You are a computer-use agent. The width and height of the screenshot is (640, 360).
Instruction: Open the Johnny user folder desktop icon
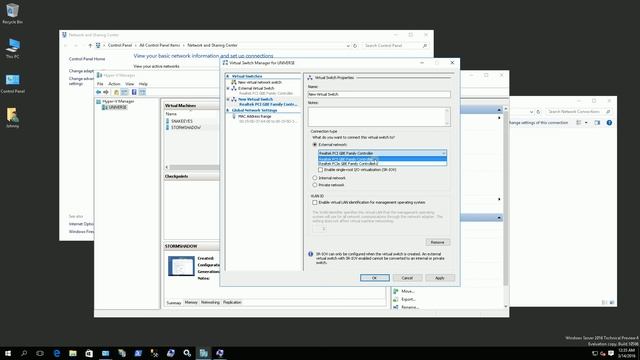tap(12, 118)
